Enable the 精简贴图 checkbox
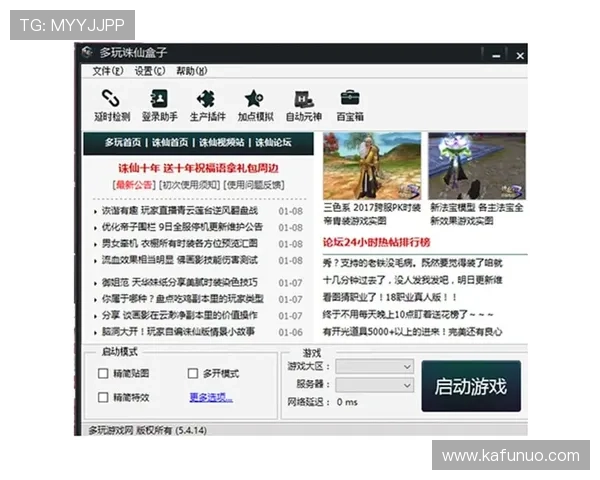Screen dimensions: 600x480 [103, 373]
